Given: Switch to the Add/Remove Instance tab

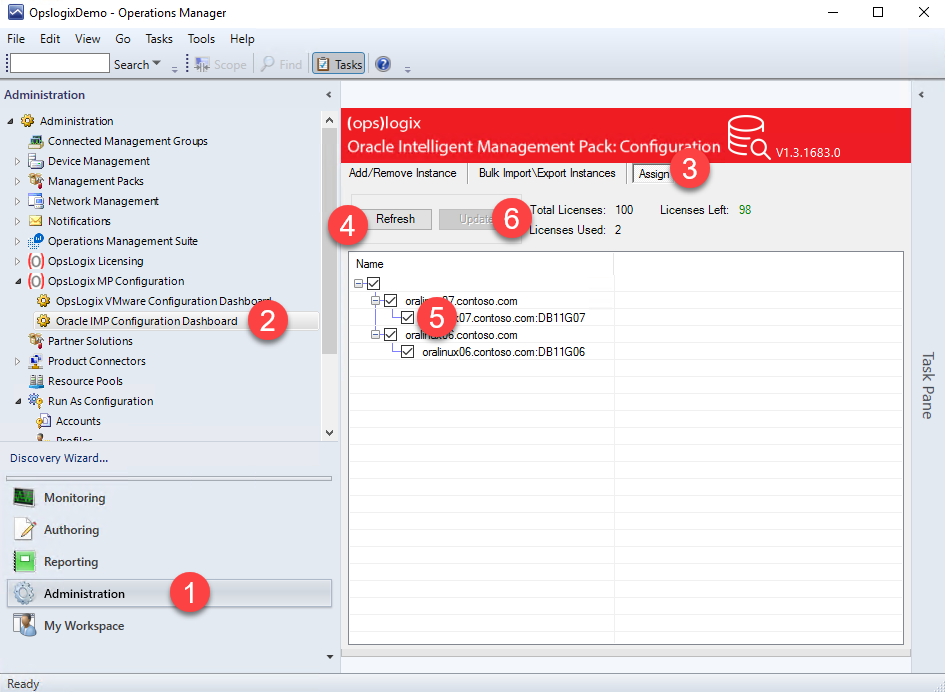Looking at the screenshot, I should pyautogui.click(x=403, y=173).
